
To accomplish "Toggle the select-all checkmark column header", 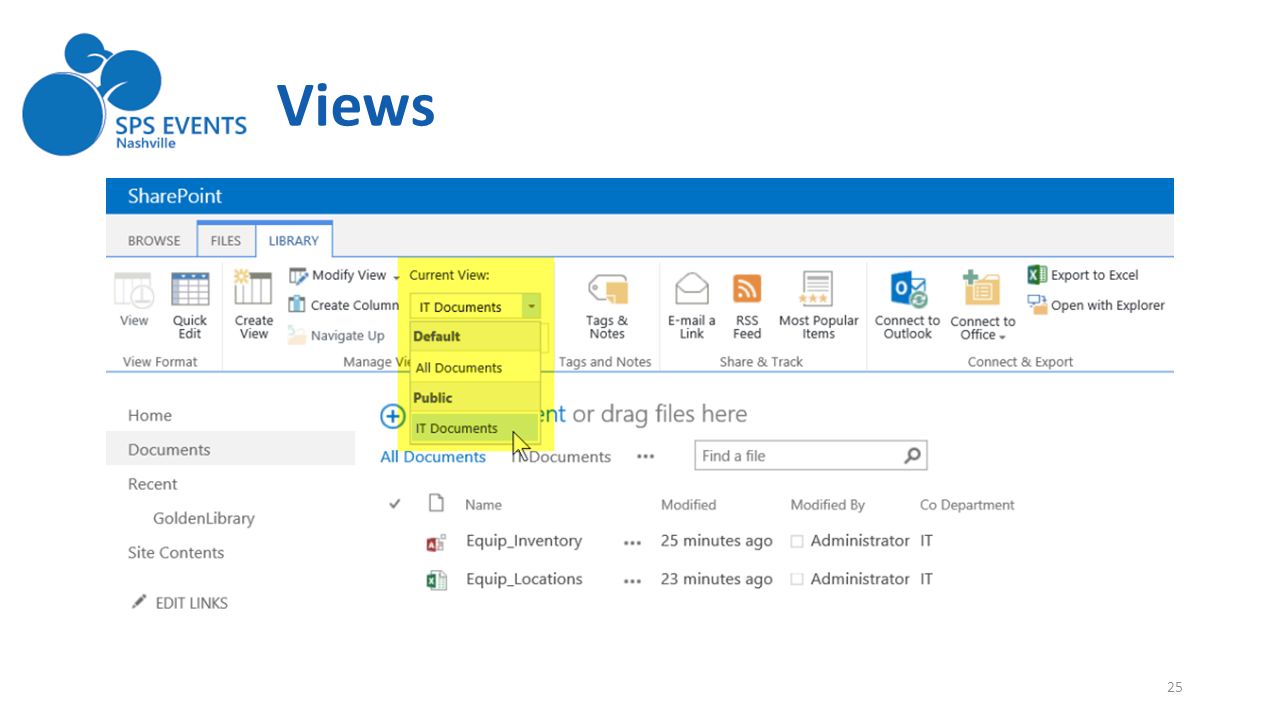I will click(395, 504).
